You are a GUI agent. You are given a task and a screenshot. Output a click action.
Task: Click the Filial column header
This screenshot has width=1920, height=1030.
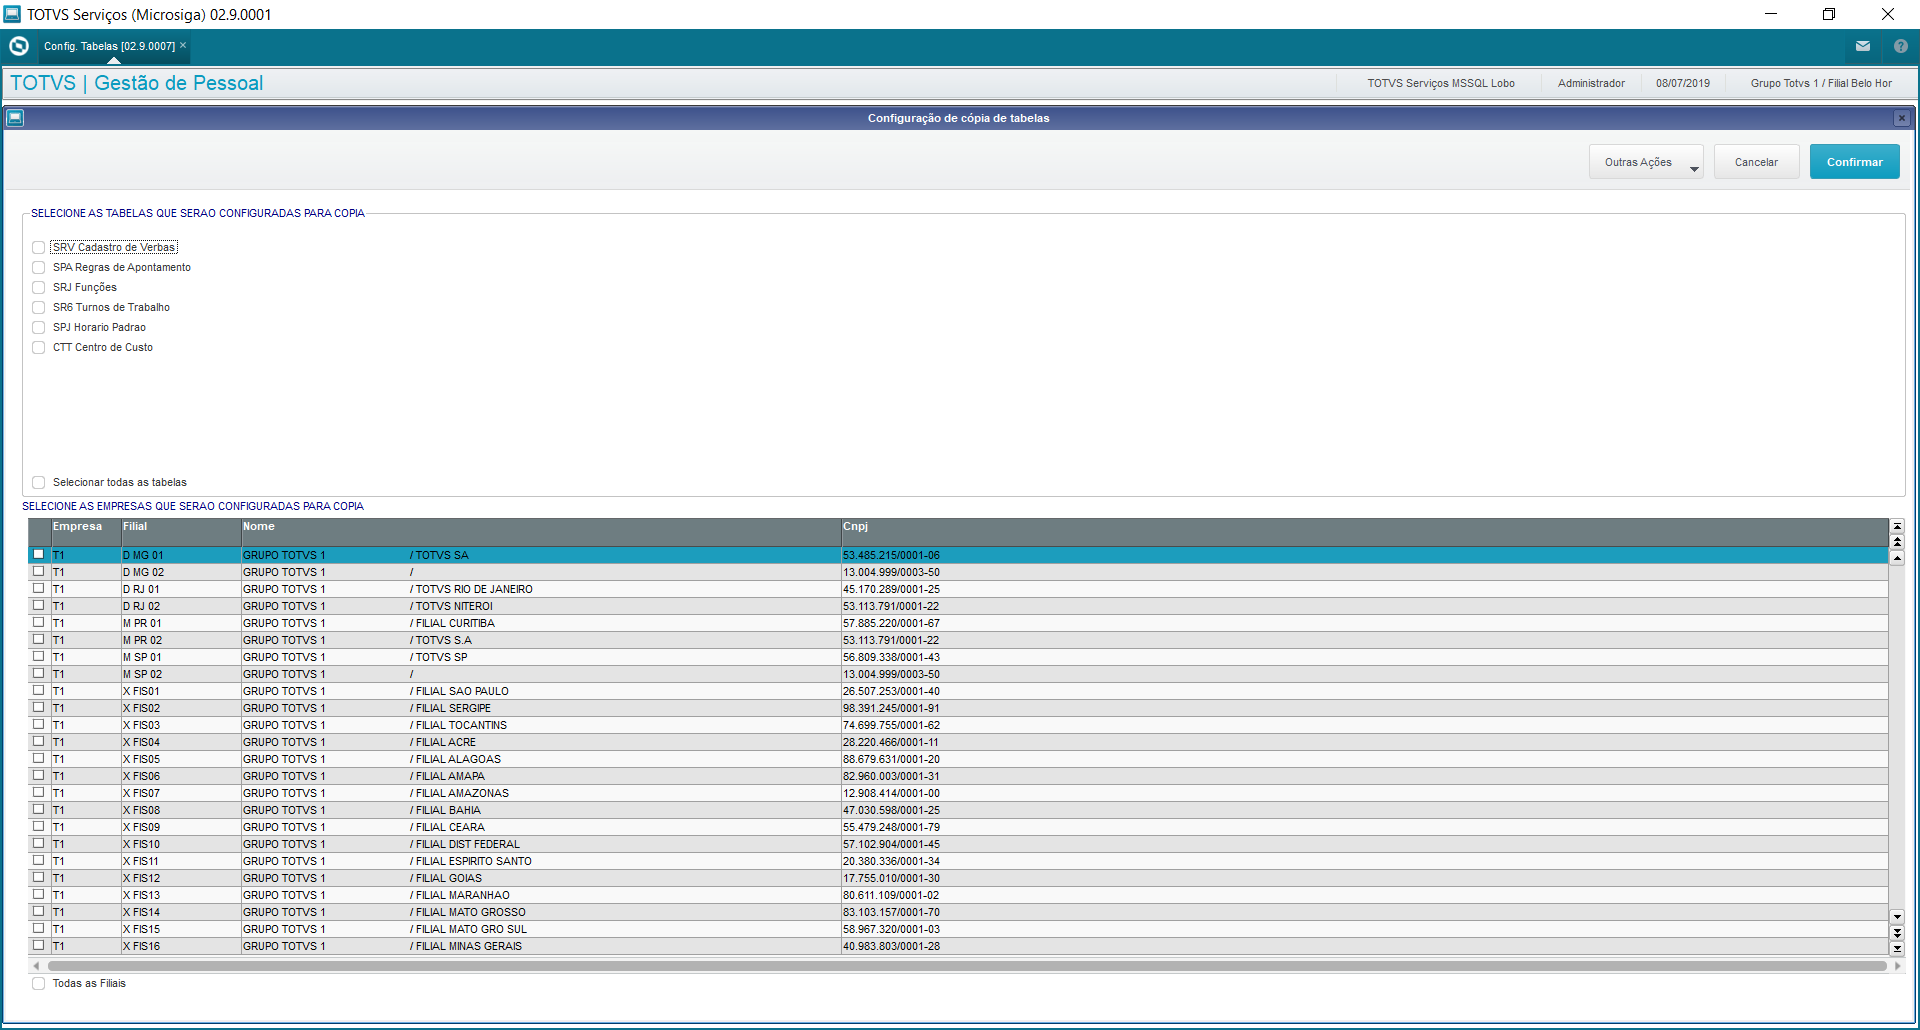(180, 532)
